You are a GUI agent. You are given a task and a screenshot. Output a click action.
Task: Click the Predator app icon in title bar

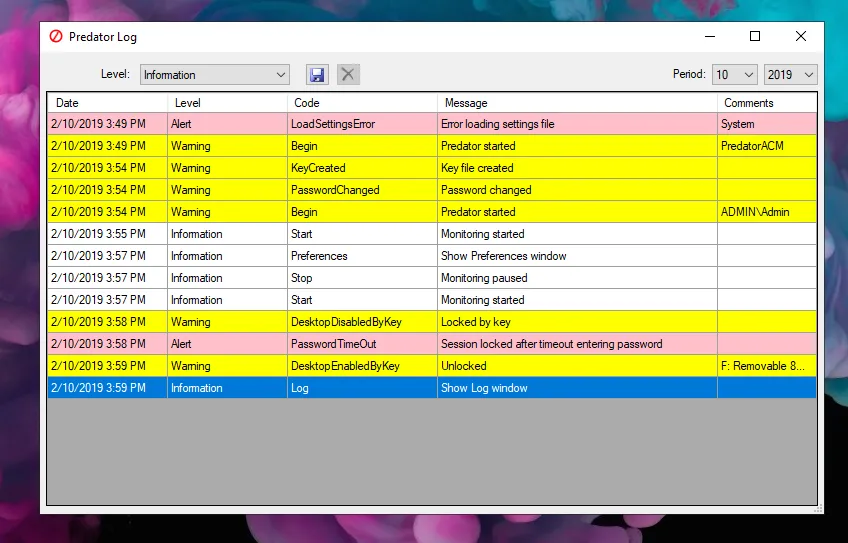click(56, 37)
